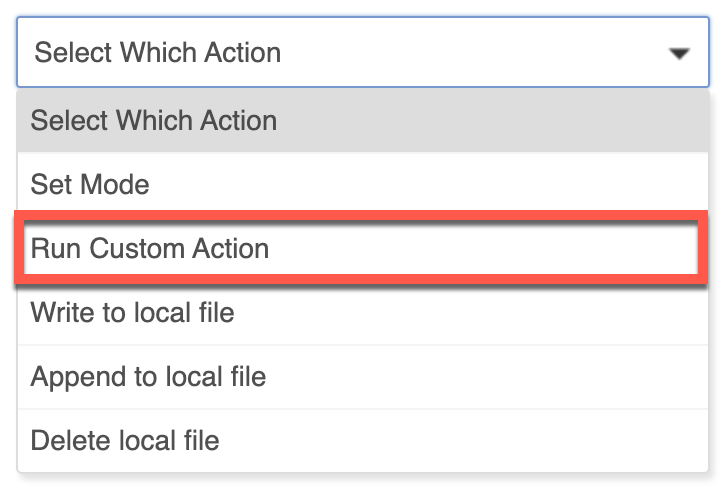Click the Select Which Action field text
724x500 pixels.
pos(157,52)
